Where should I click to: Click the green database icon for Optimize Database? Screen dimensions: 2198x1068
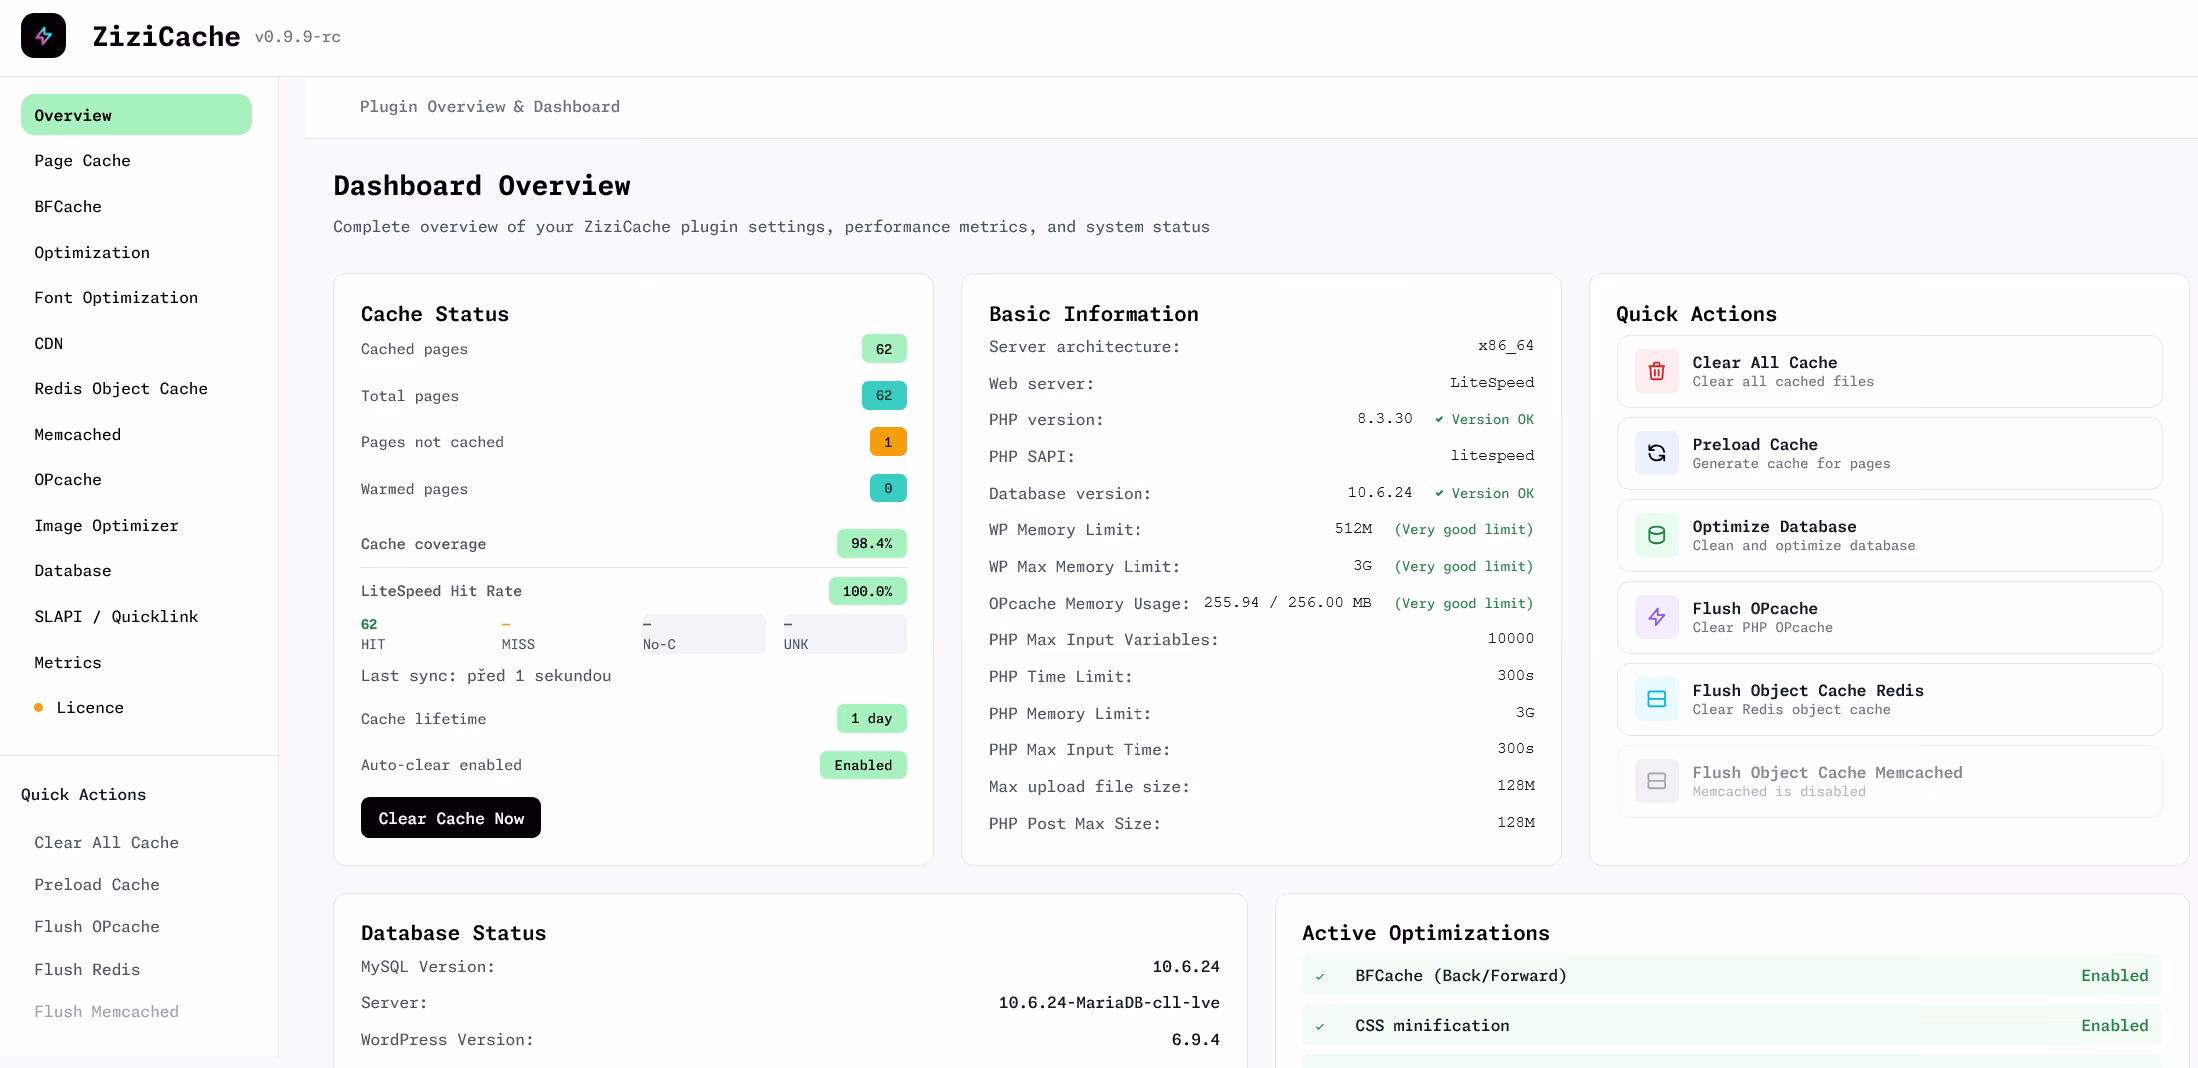coord(1657,535)
